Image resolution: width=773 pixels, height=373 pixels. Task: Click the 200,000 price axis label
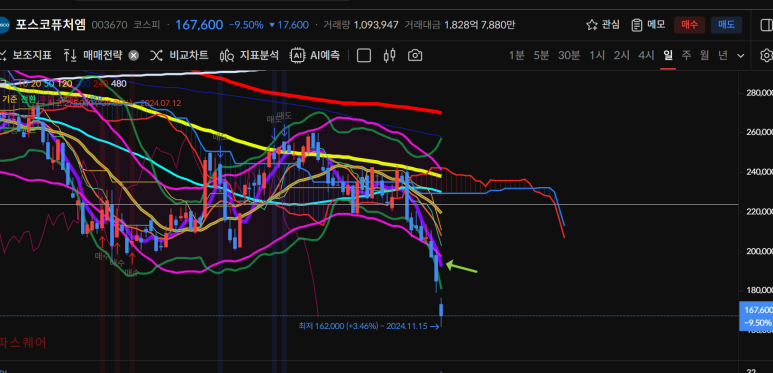tap(759, 251)
